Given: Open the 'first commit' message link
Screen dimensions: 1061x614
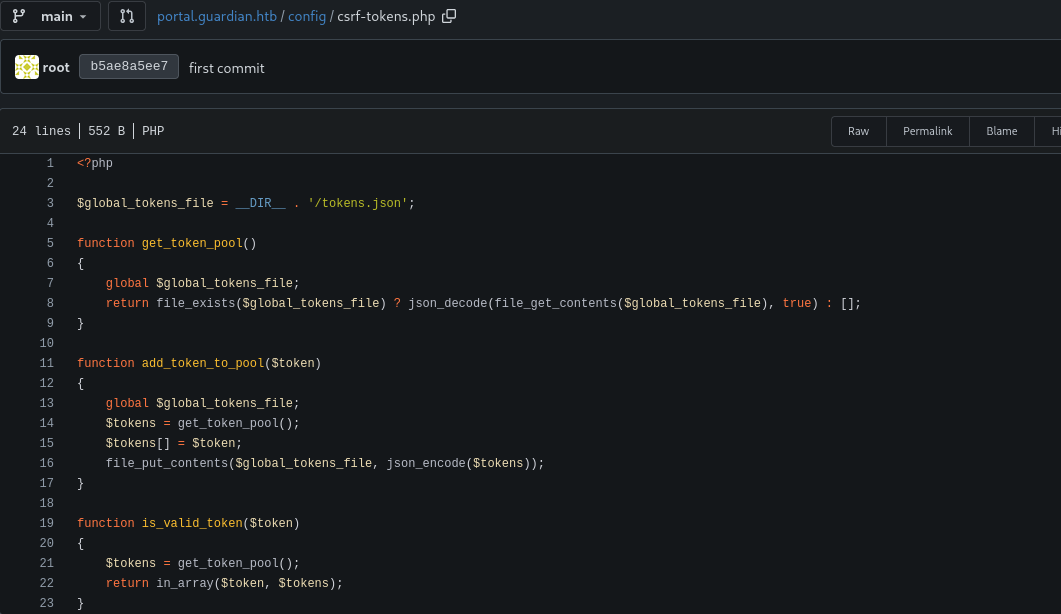Looking at the screenshot, I should point(227,68).
